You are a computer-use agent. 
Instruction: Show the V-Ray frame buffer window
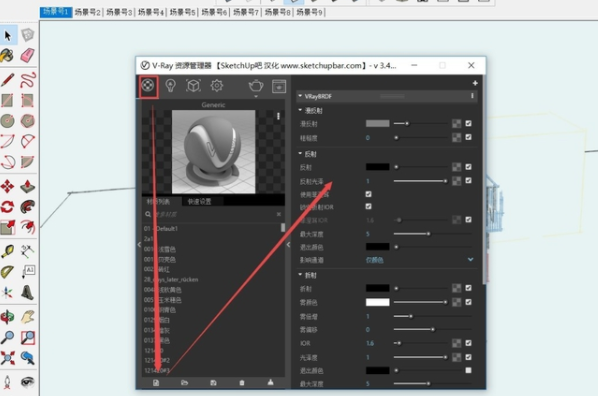point(279,86)
